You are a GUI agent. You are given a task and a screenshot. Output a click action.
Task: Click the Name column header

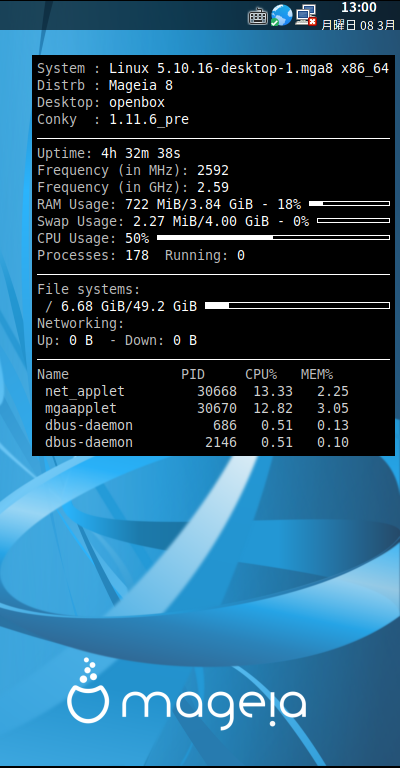click(53, 374)
